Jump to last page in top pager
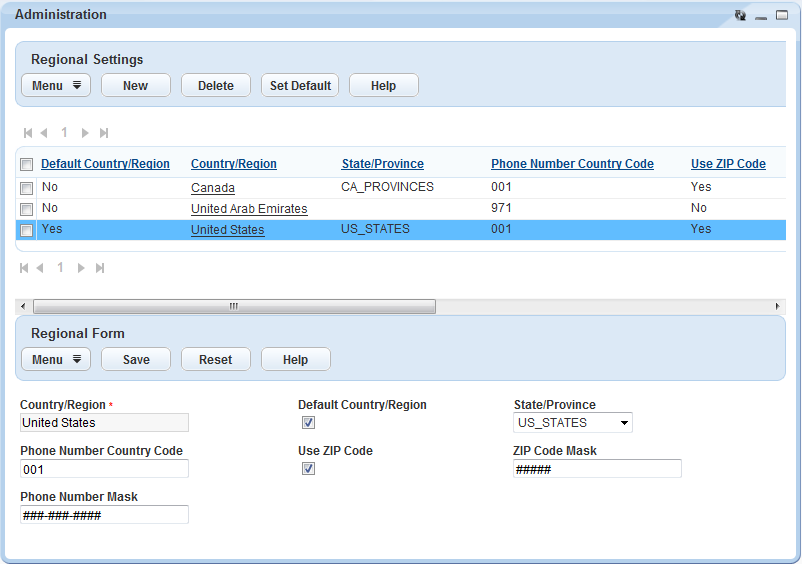 point(104,133)
